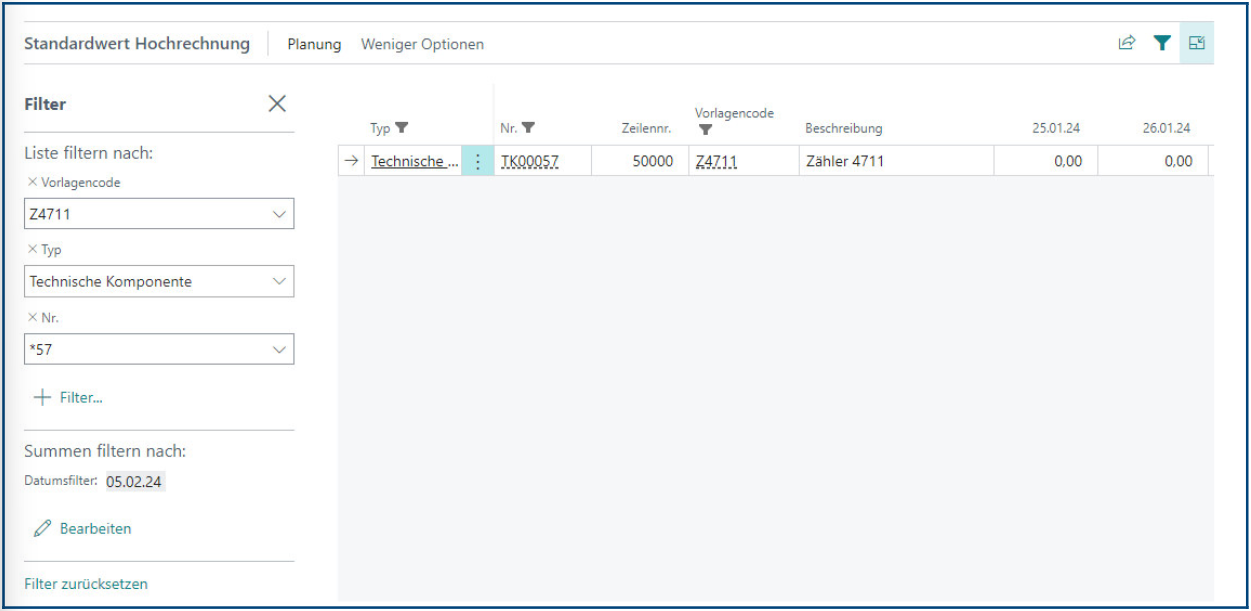Click the share icon in the header
Viewport: 1251px width, 611px height.
[x=1126, y=43]
